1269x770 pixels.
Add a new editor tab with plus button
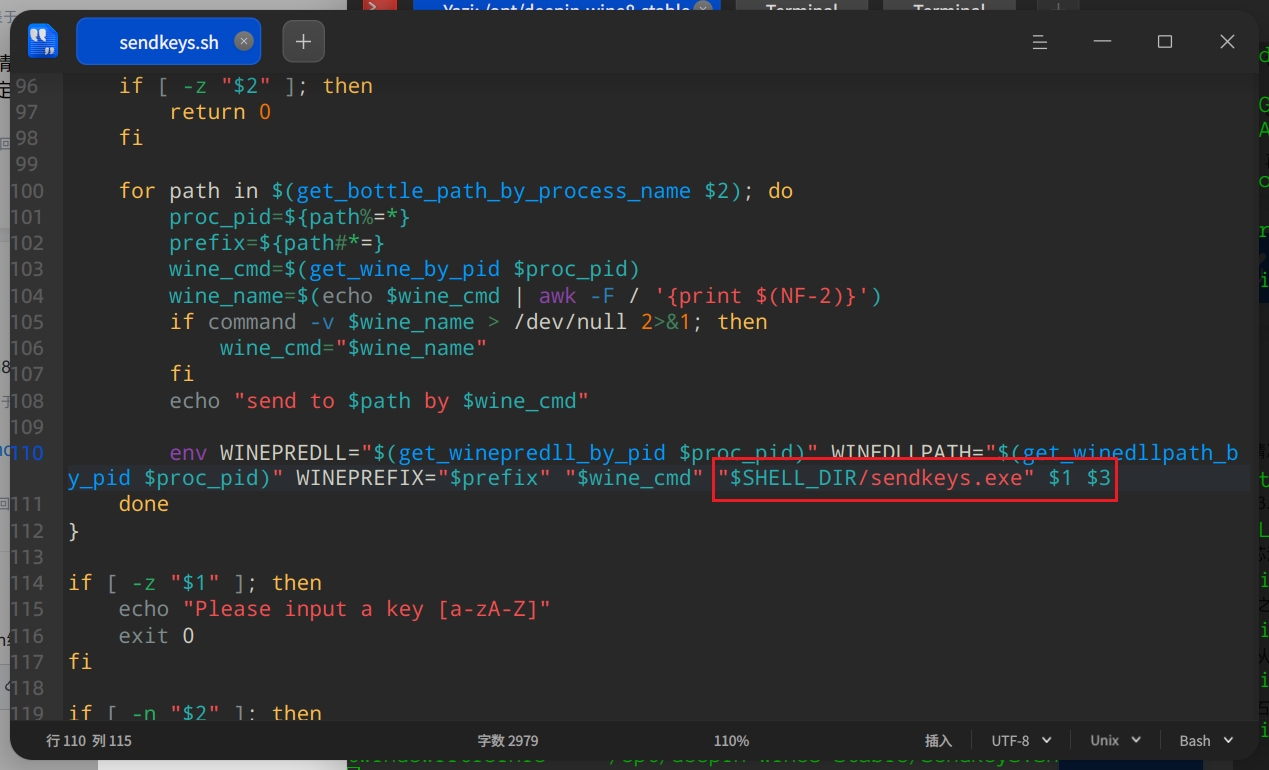304,41
